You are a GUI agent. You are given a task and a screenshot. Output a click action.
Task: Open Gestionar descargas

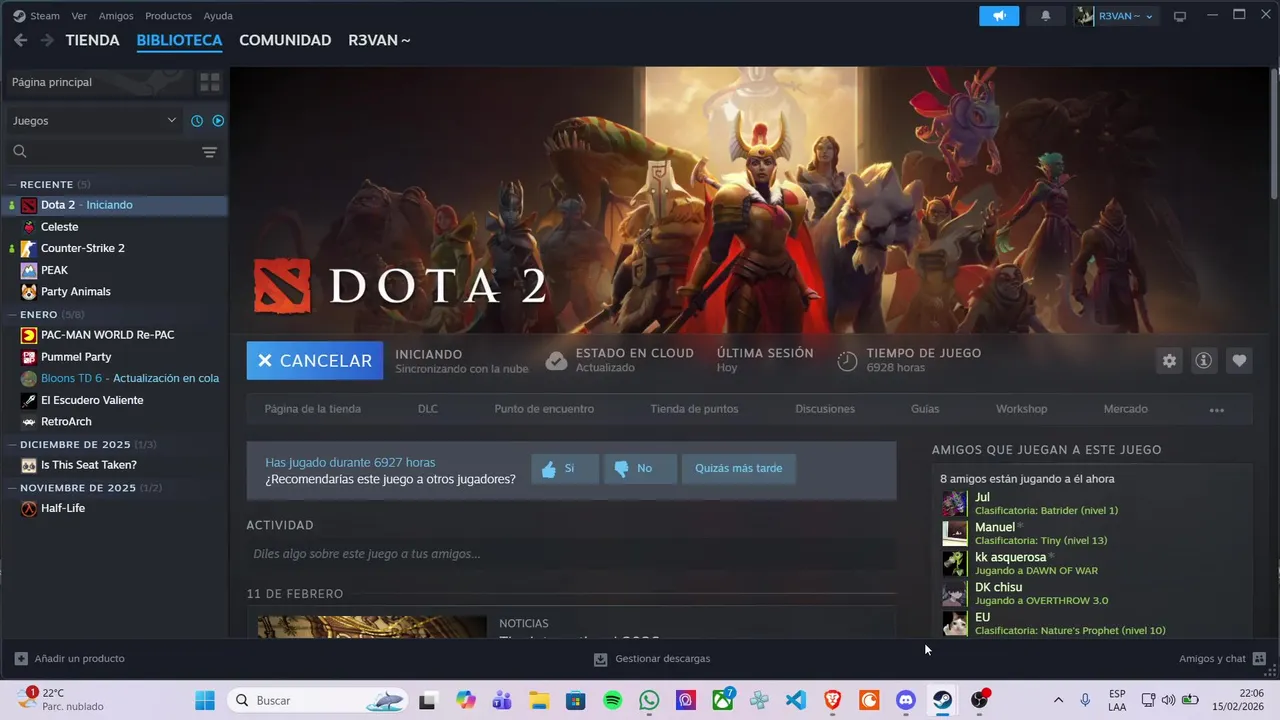[652, 659]
